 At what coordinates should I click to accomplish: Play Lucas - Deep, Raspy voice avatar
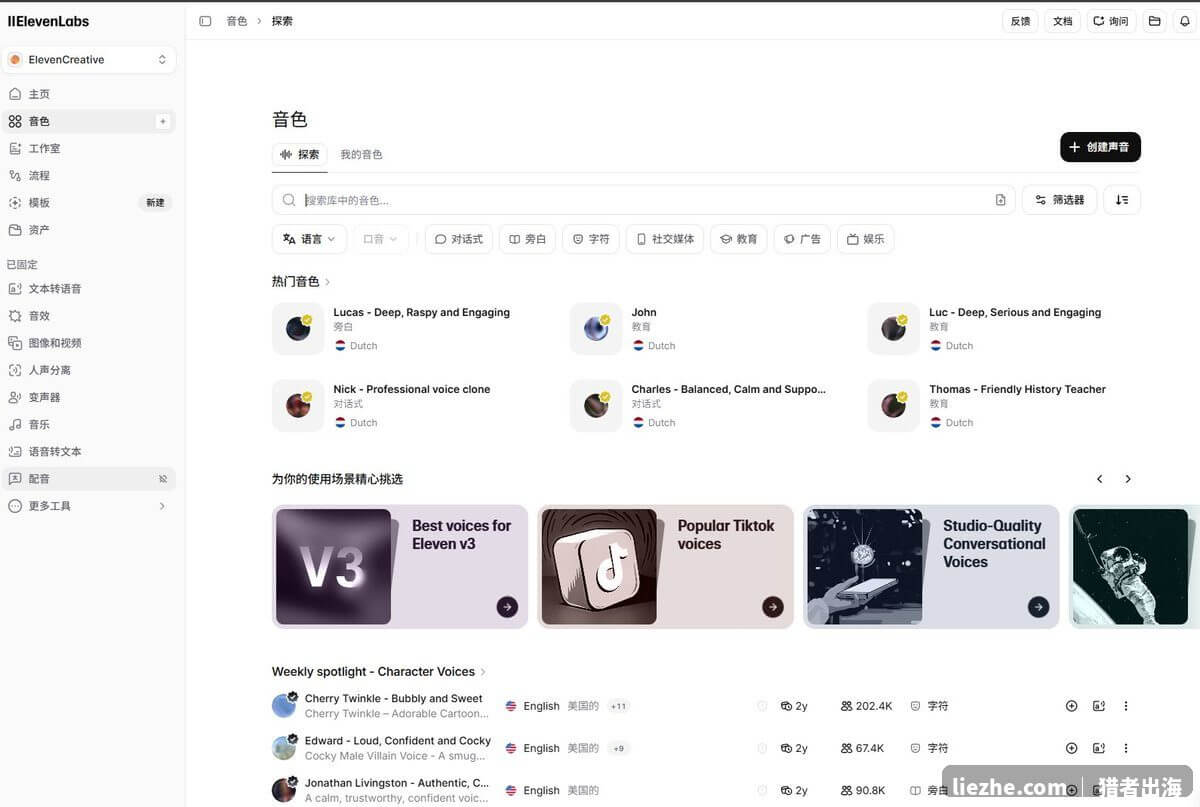click(298, 329)
